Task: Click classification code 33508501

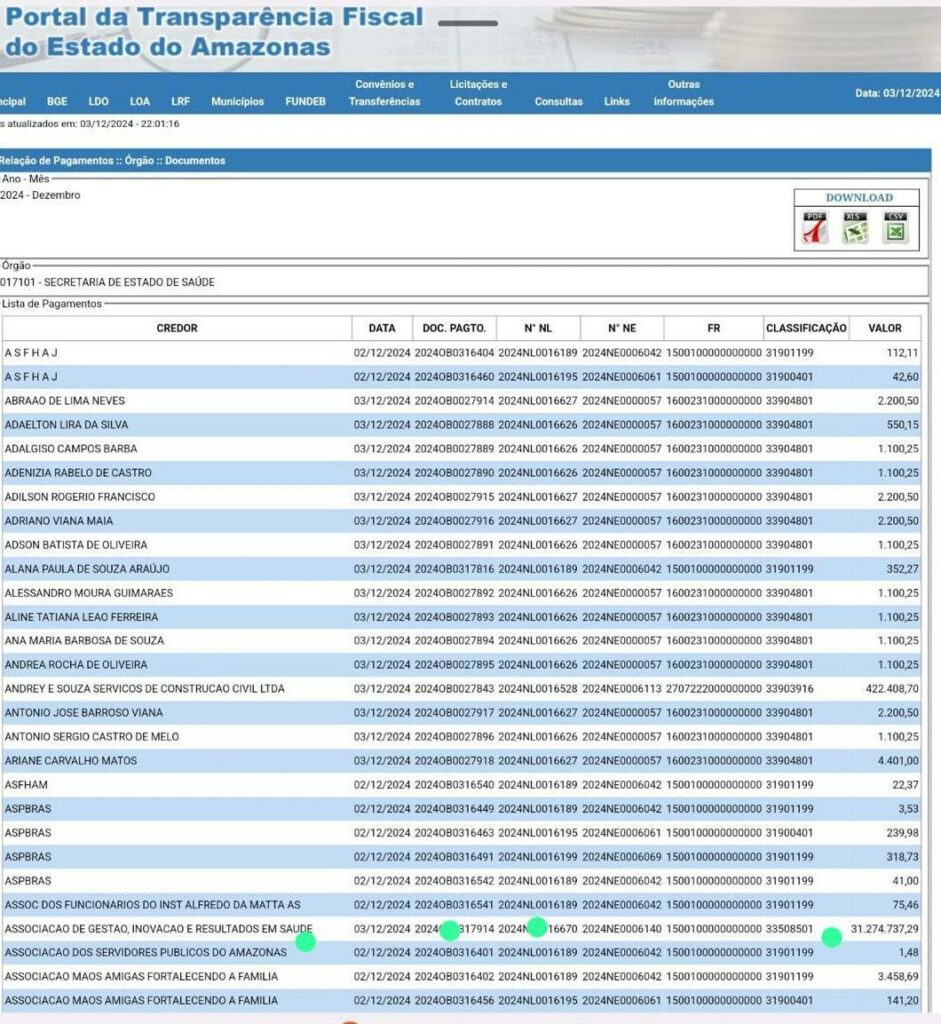Action: [789, 929]
